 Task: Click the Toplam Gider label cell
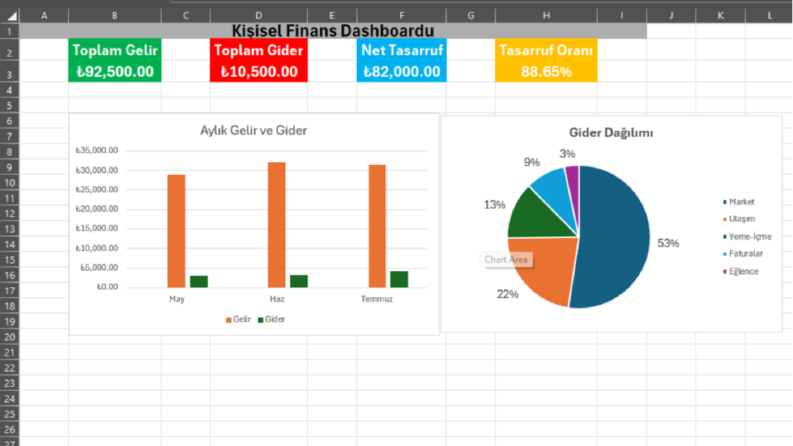point(258,50)
